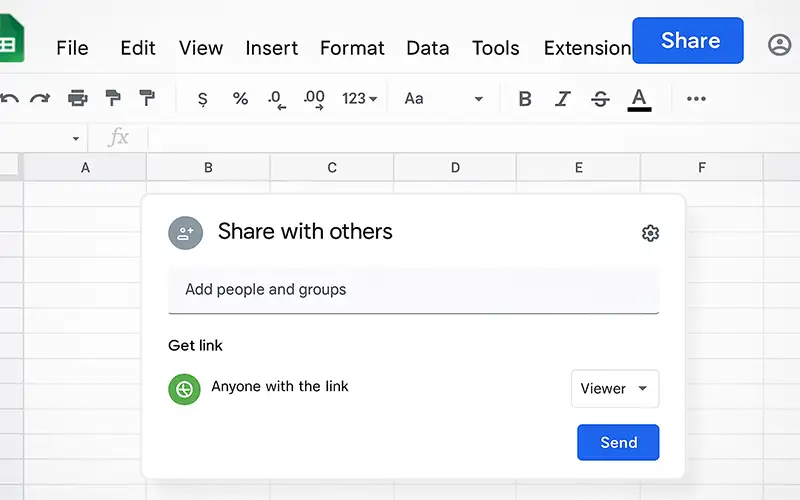The width and height of the screenshot is (800, 500).
Task: Expand the 123 number format dropdown
Action: (359, 98)
